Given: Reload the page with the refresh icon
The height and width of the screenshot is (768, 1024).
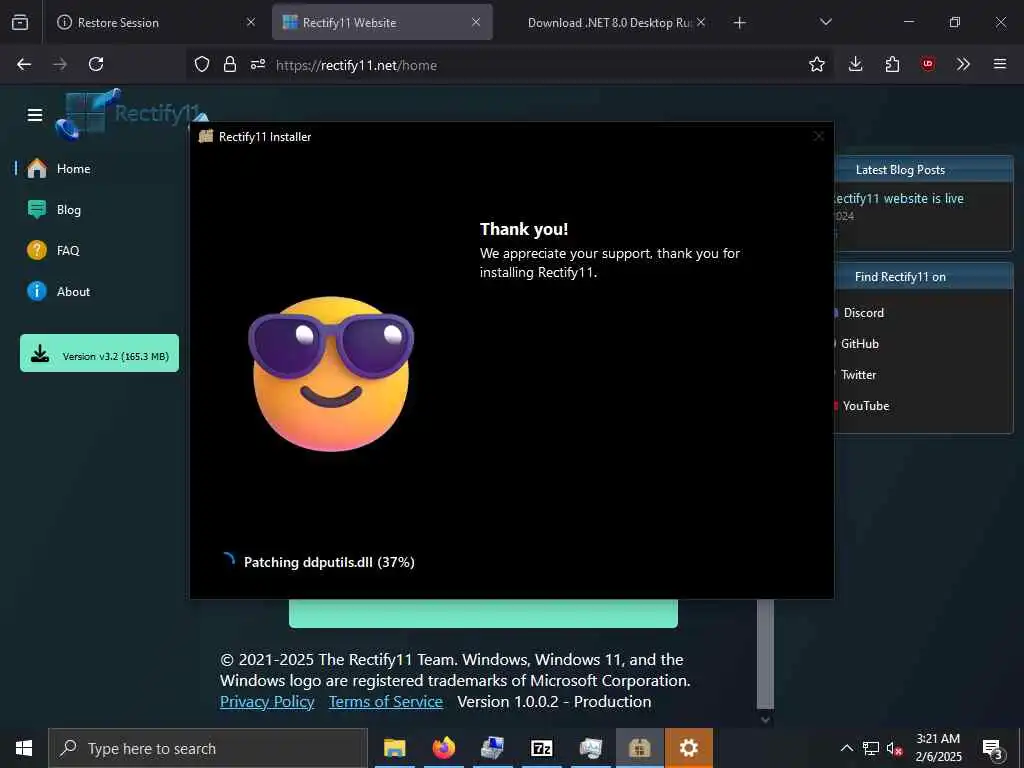Looking at the screenshot, I should click(96, 64).
